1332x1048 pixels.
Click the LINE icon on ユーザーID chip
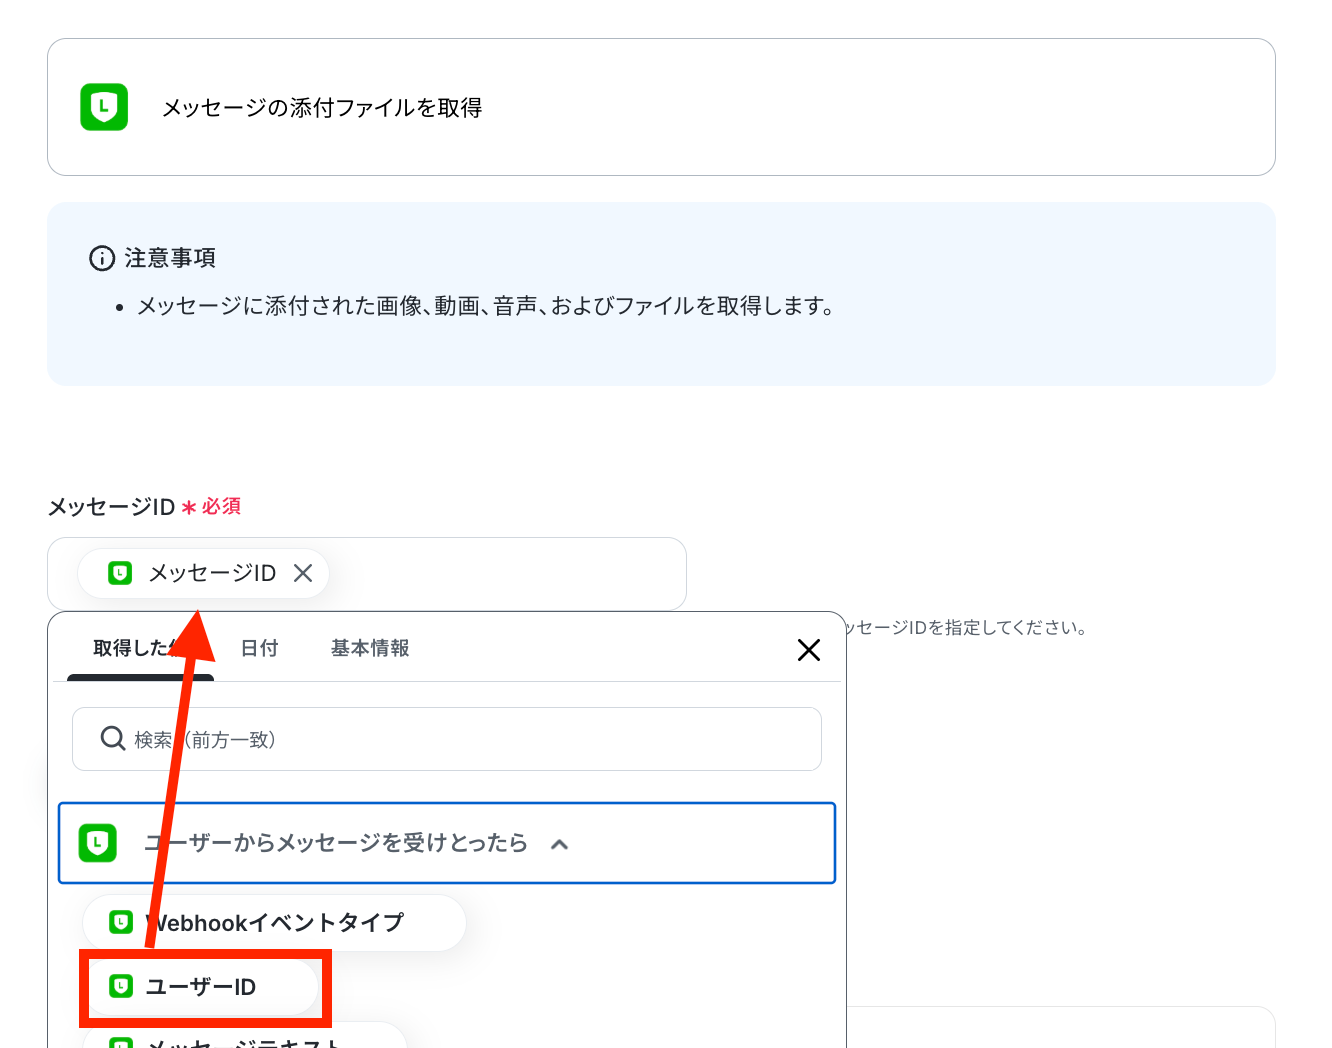121,987
